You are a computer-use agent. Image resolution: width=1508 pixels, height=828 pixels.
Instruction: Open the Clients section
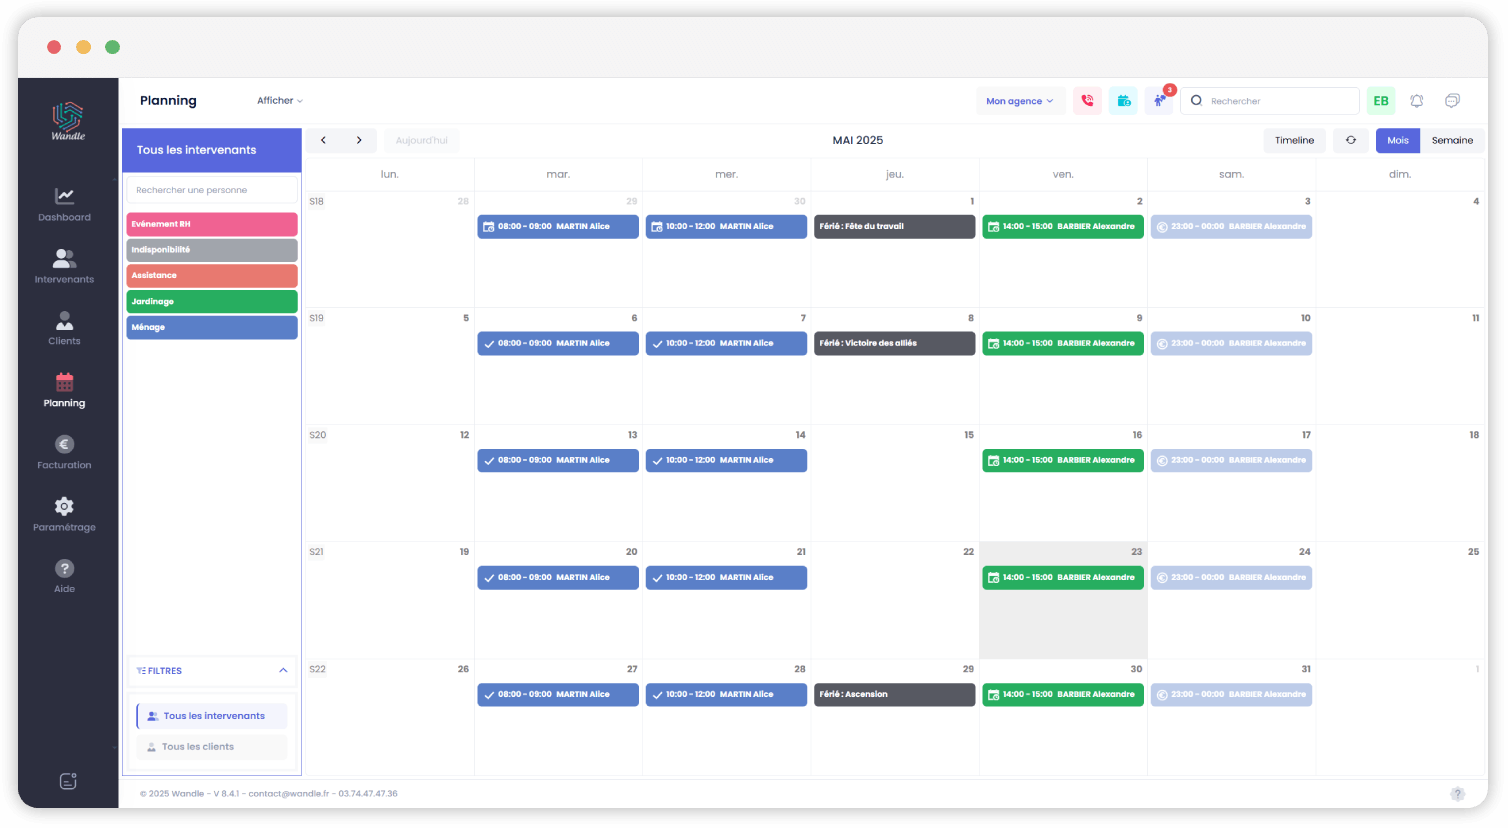point(64,328)
